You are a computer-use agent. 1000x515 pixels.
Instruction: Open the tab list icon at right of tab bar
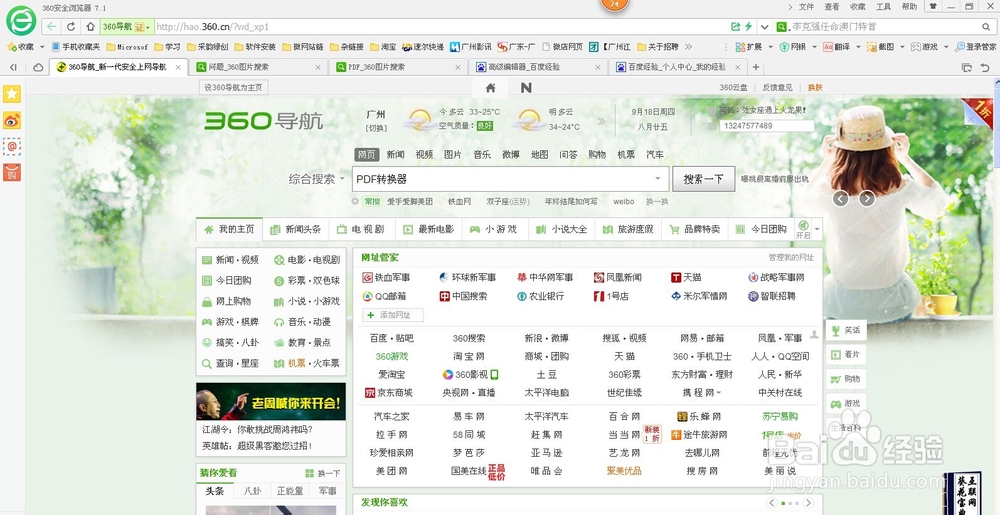tap(967, 68)
